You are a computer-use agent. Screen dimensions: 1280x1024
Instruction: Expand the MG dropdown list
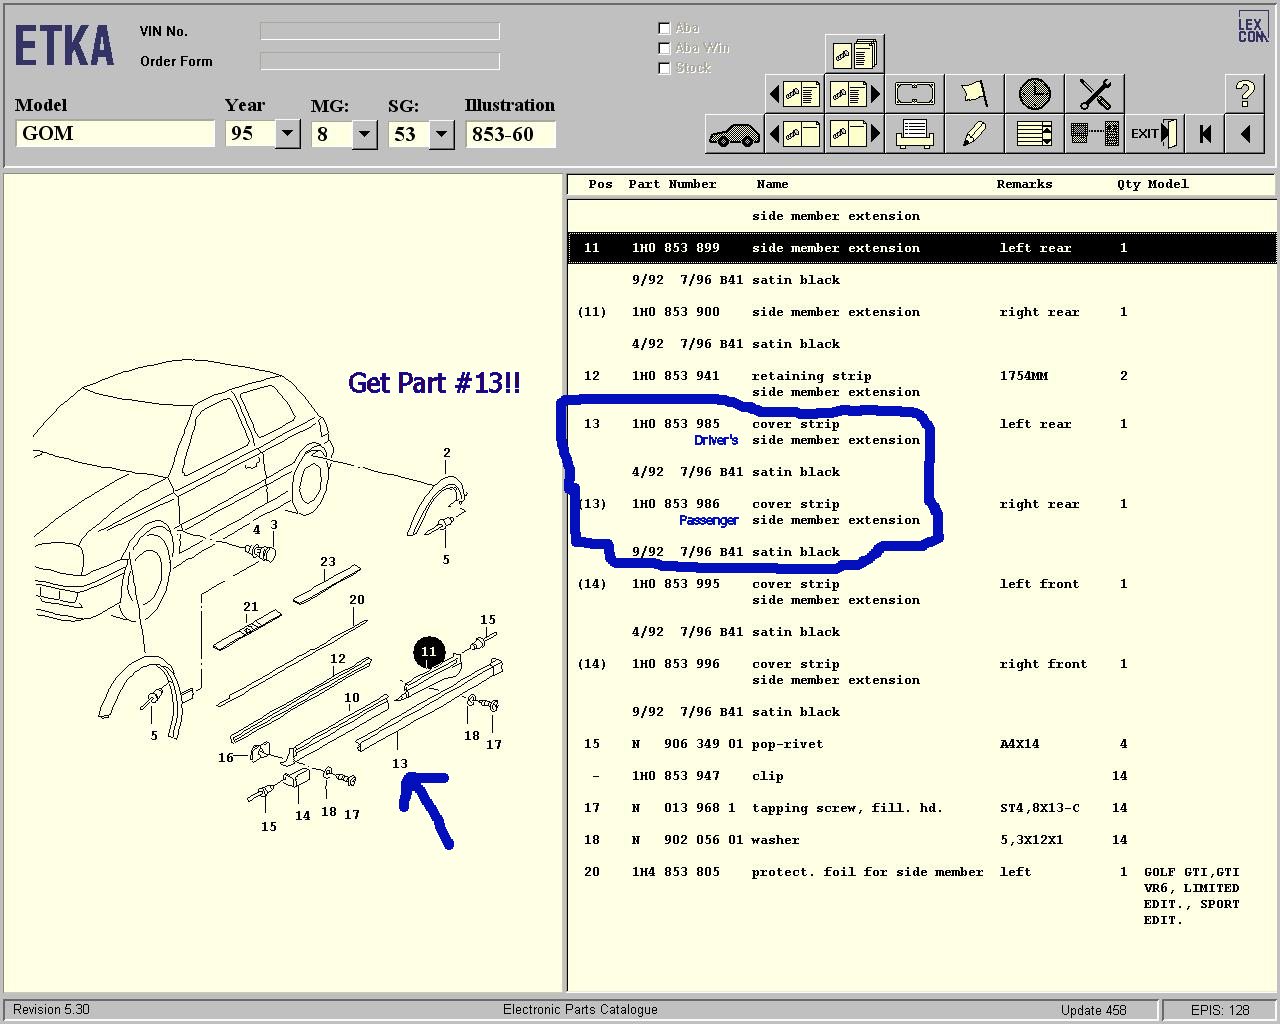pos(364,134)
